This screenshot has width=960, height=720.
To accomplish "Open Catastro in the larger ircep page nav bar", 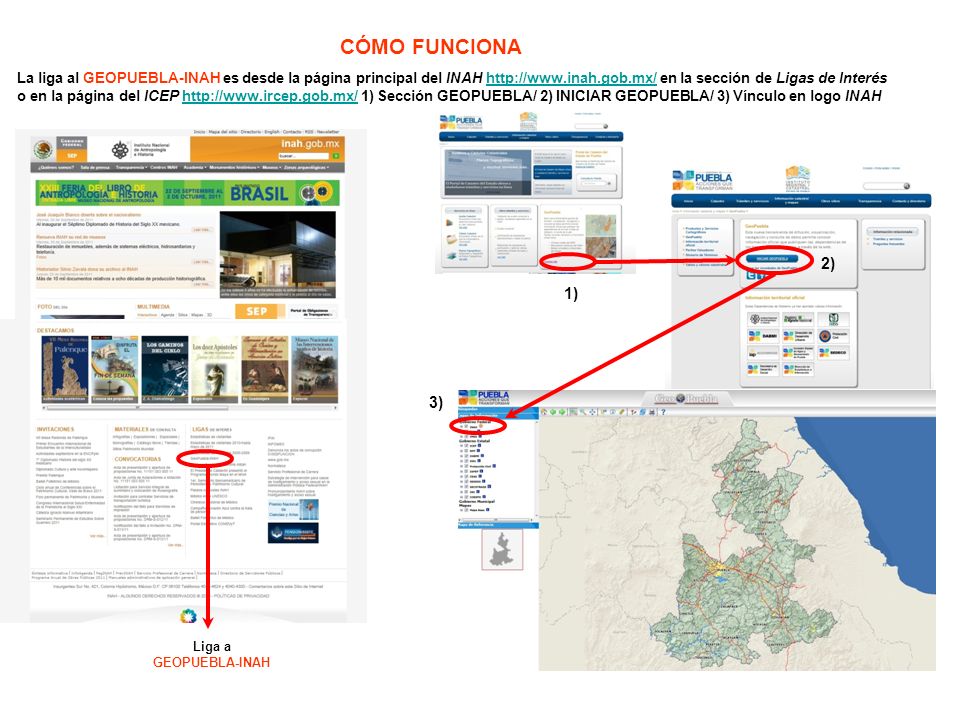I will click(717, 201).
